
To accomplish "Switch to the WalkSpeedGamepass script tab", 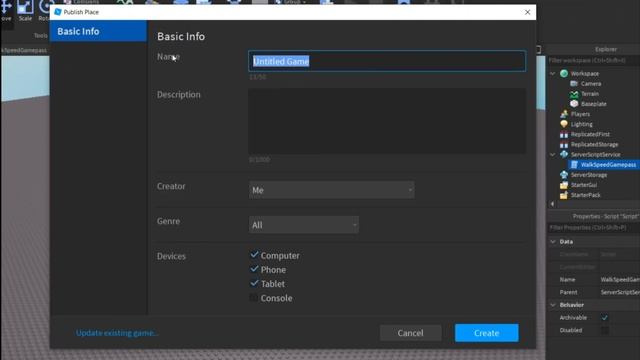I will coord(24,50).
